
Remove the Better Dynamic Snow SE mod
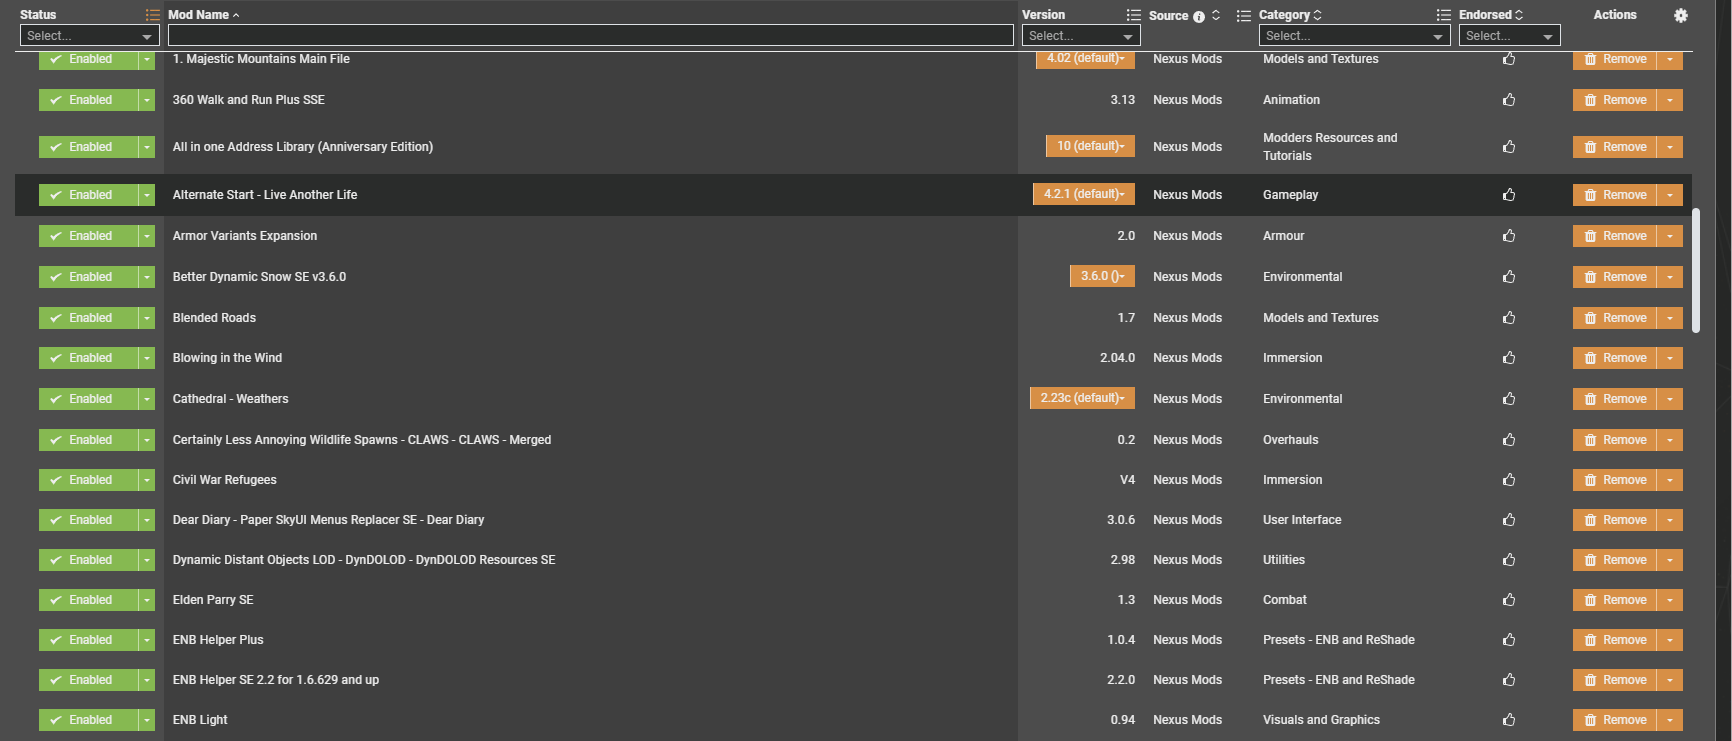(1615, 277)
